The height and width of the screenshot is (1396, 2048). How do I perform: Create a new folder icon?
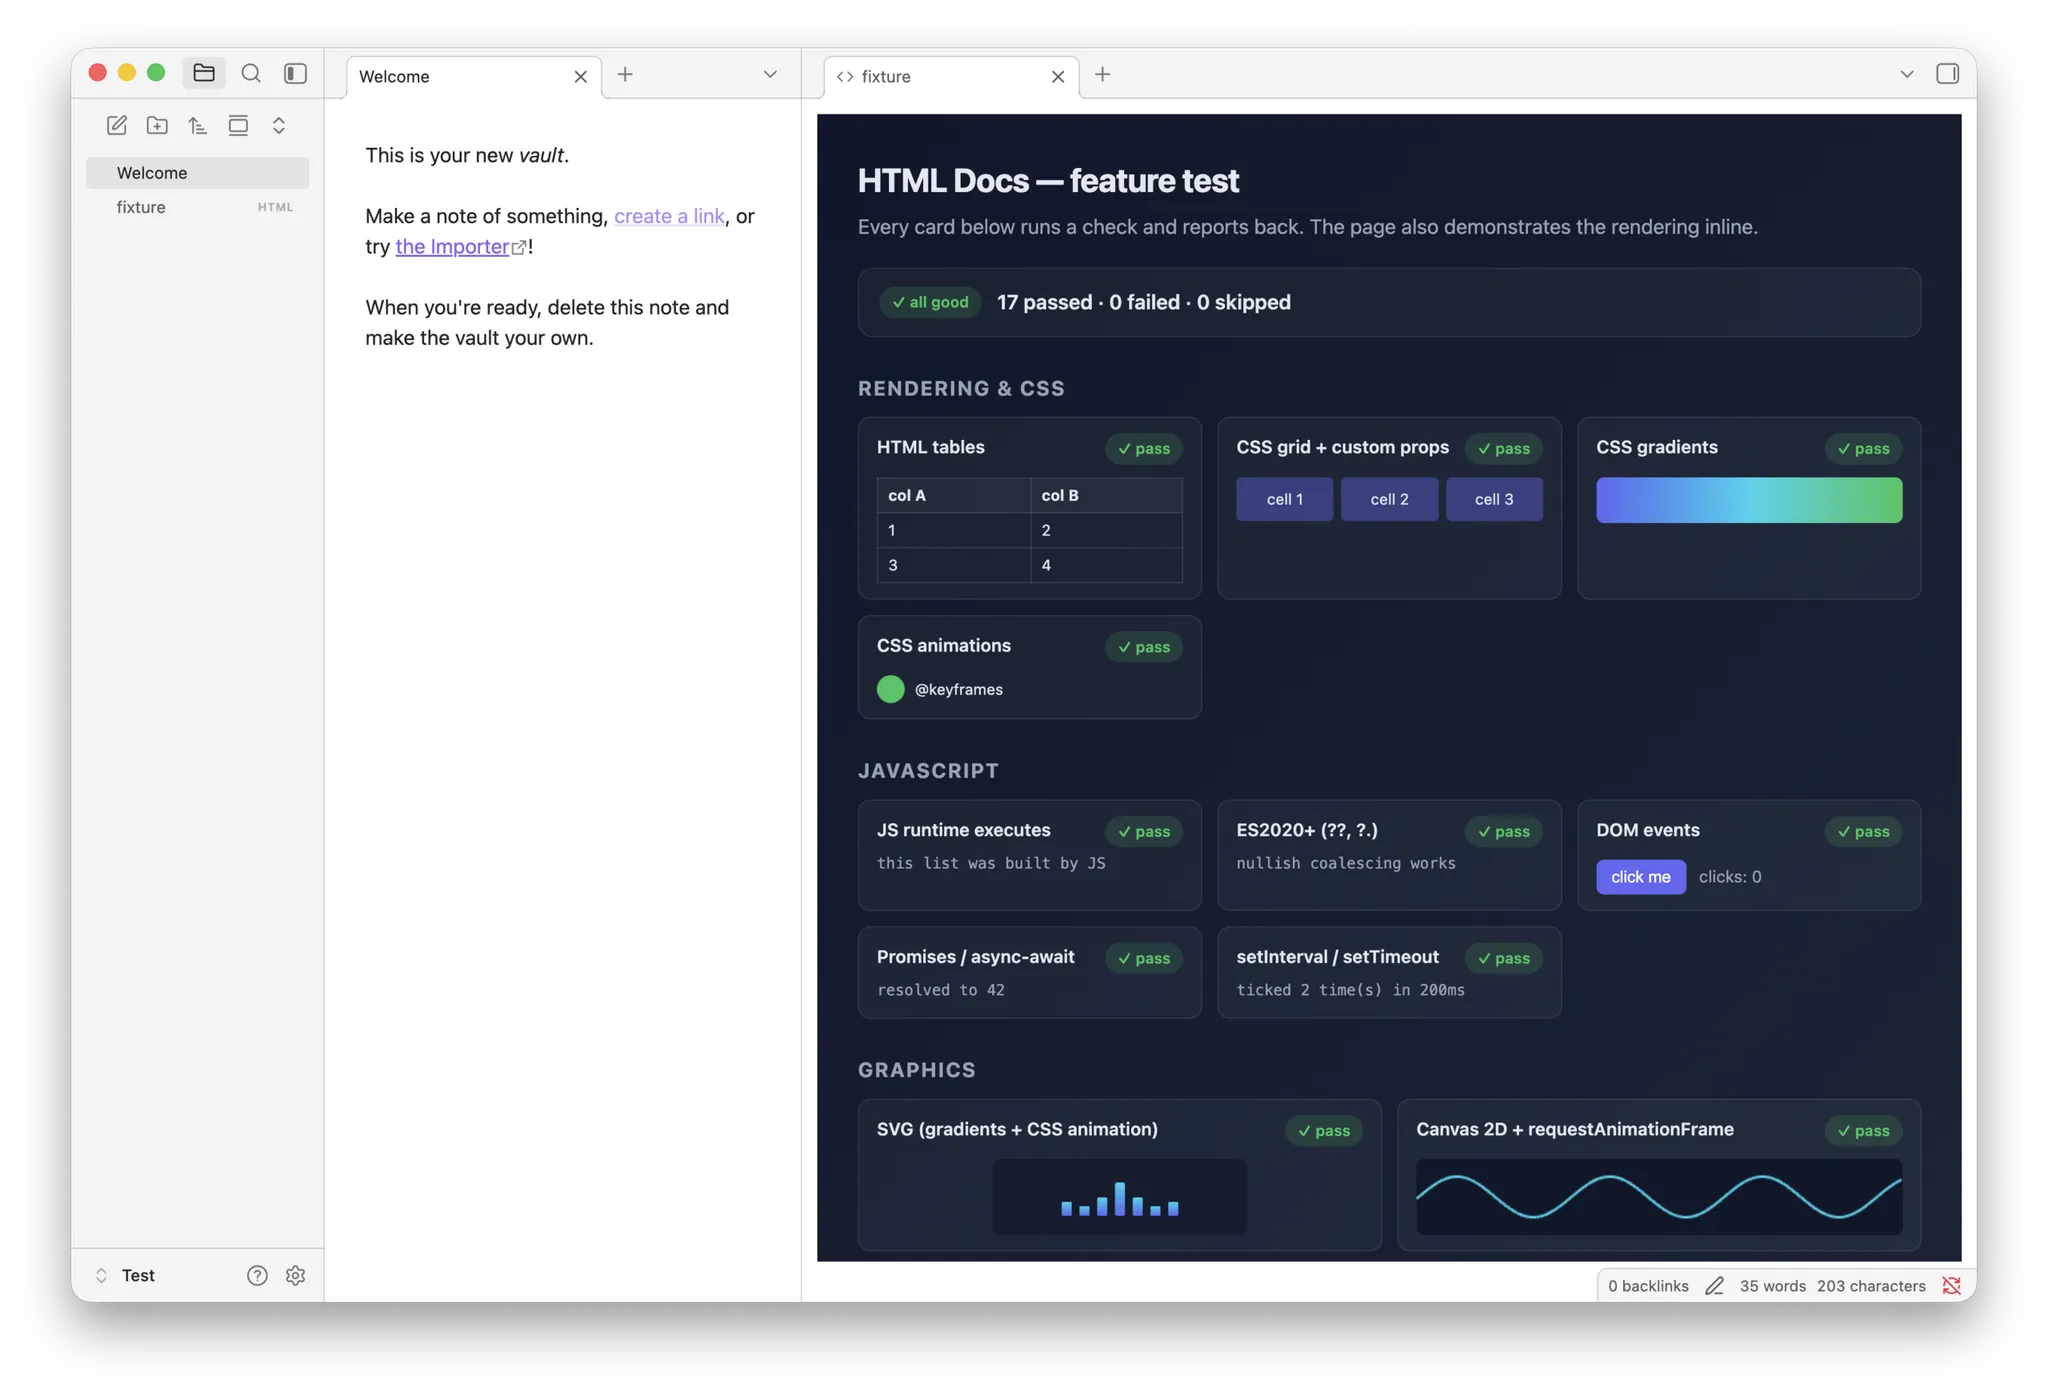pyautogui.click(x=157, y=125)
